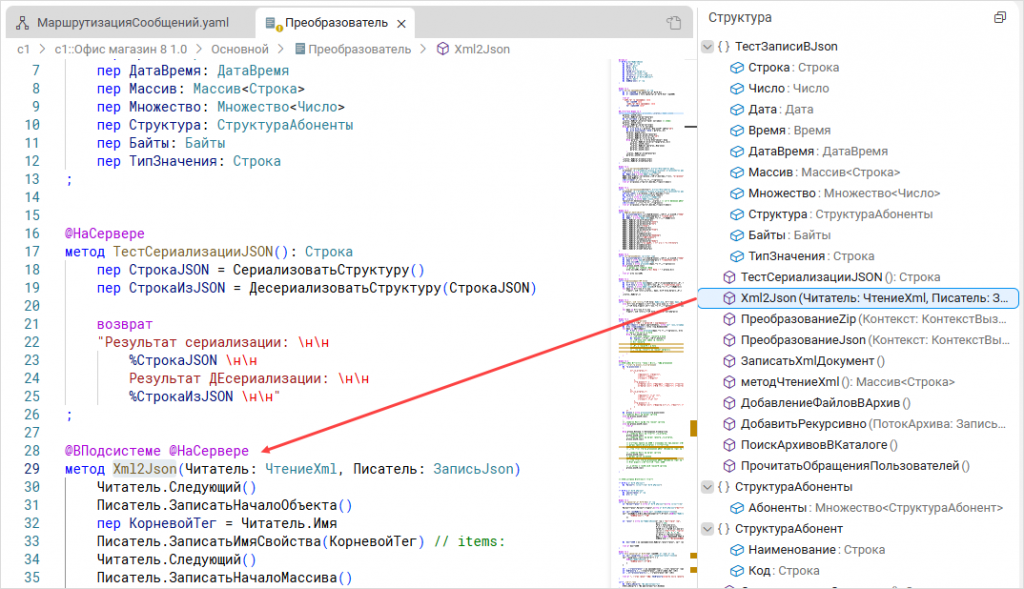Collapse the ТестЗаписиВJson structure node
Image resolution: width=1024 pixels, height=589 pixels.
(x=708, y=47)
